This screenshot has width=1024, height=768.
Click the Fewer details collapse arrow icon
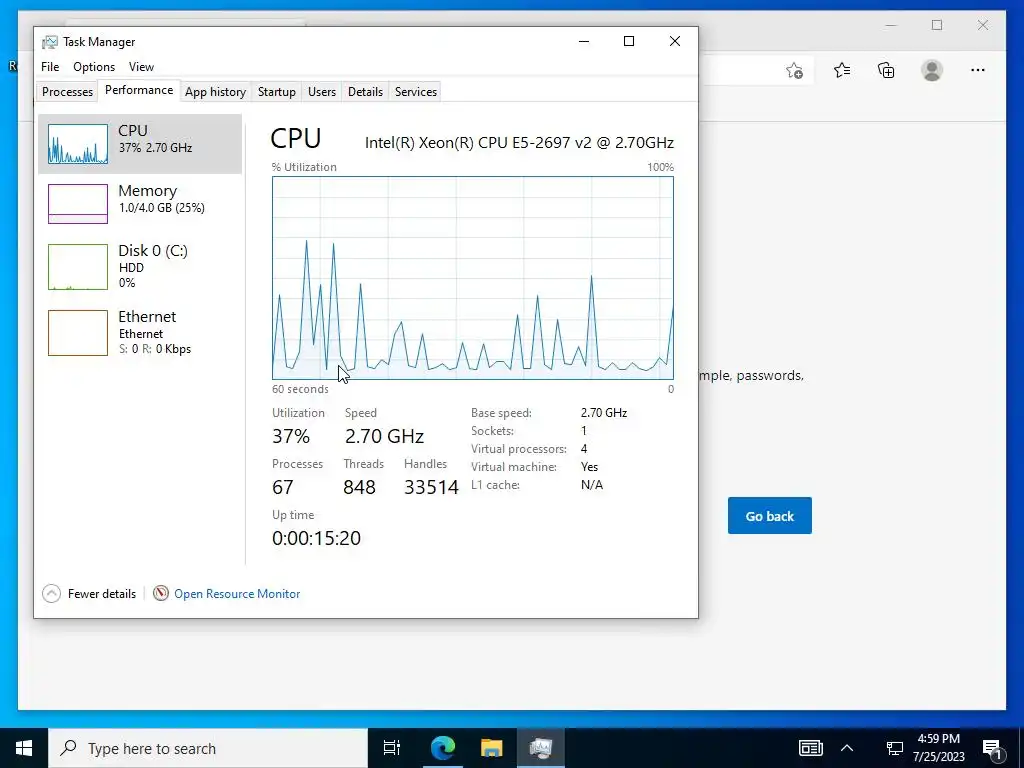(x=52, y=593)
